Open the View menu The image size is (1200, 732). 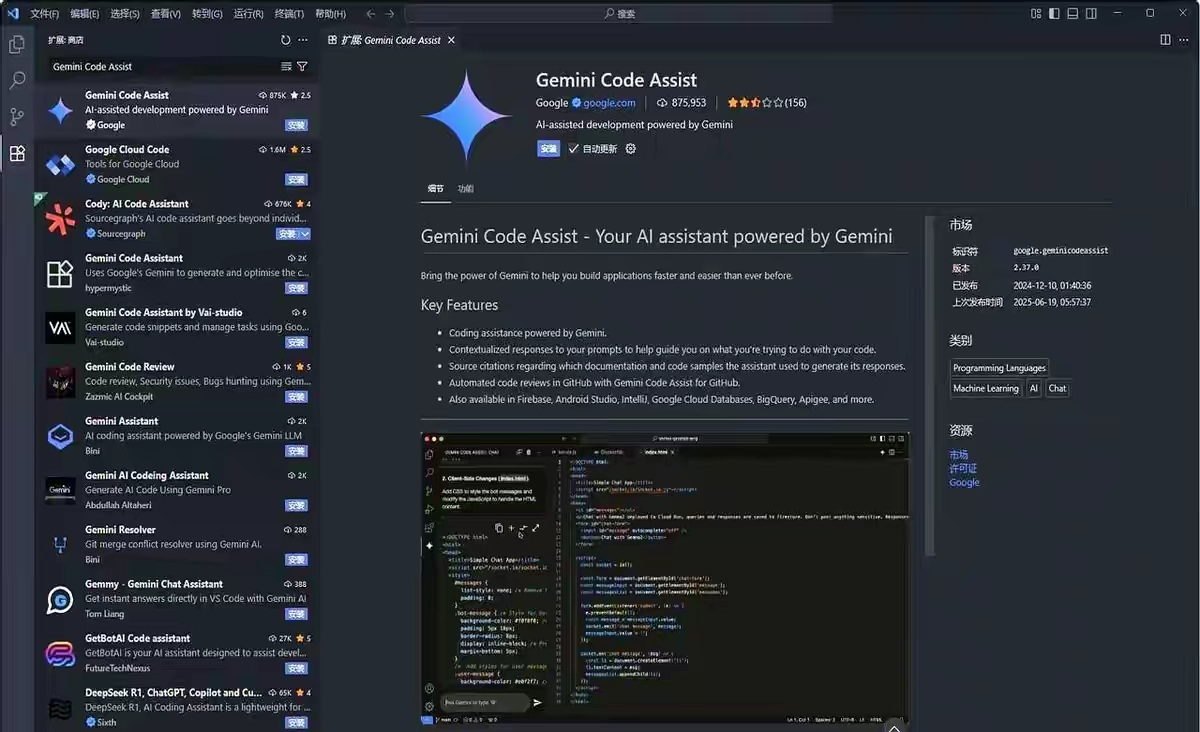[166, 14]
